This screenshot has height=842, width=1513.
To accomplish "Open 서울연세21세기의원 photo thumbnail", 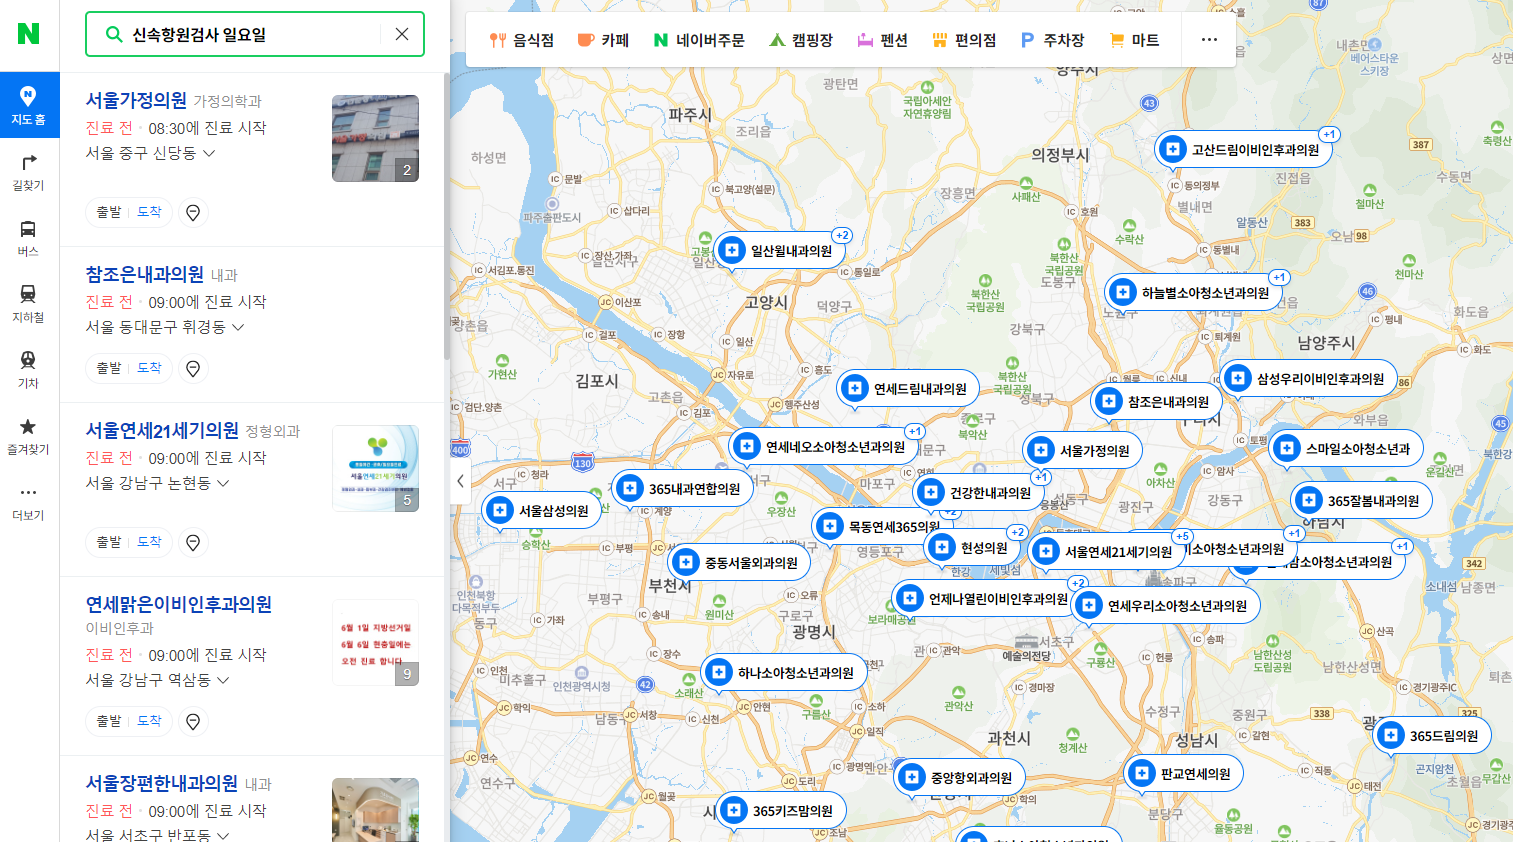I will point(375,468).
